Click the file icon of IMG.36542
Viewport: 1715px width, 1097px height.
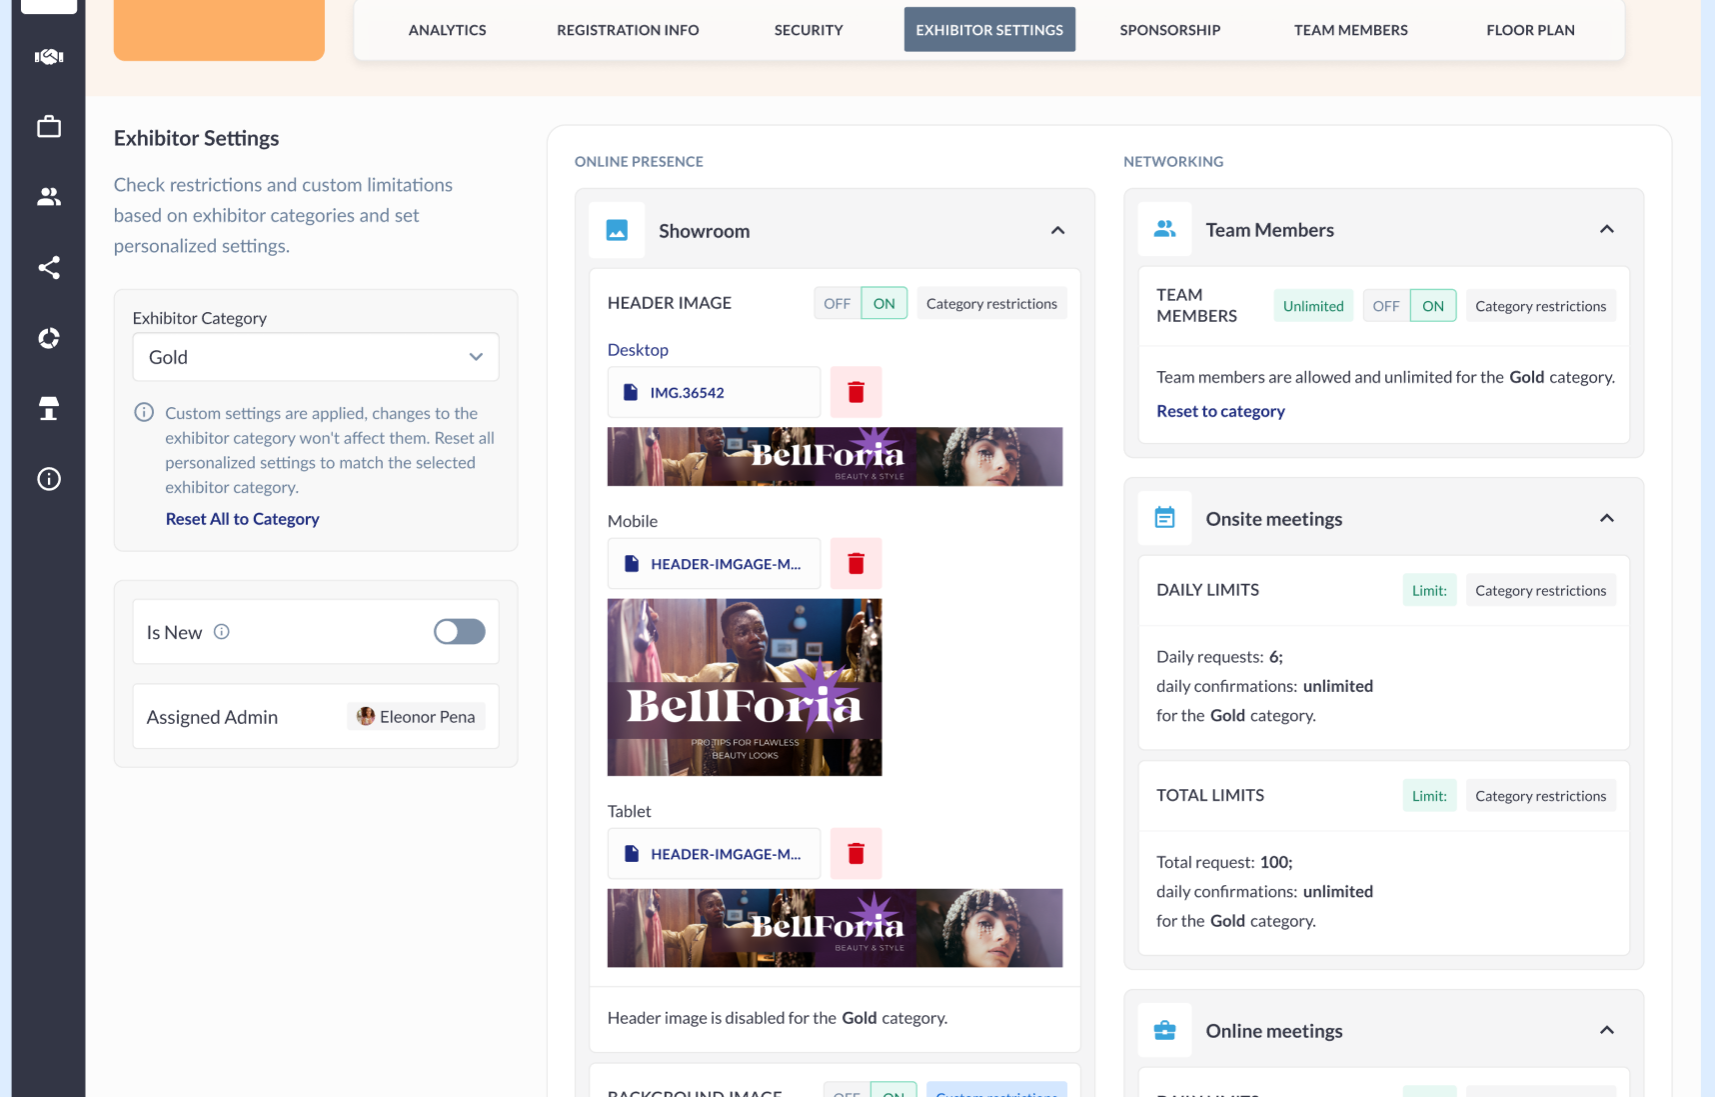[630, 392]
